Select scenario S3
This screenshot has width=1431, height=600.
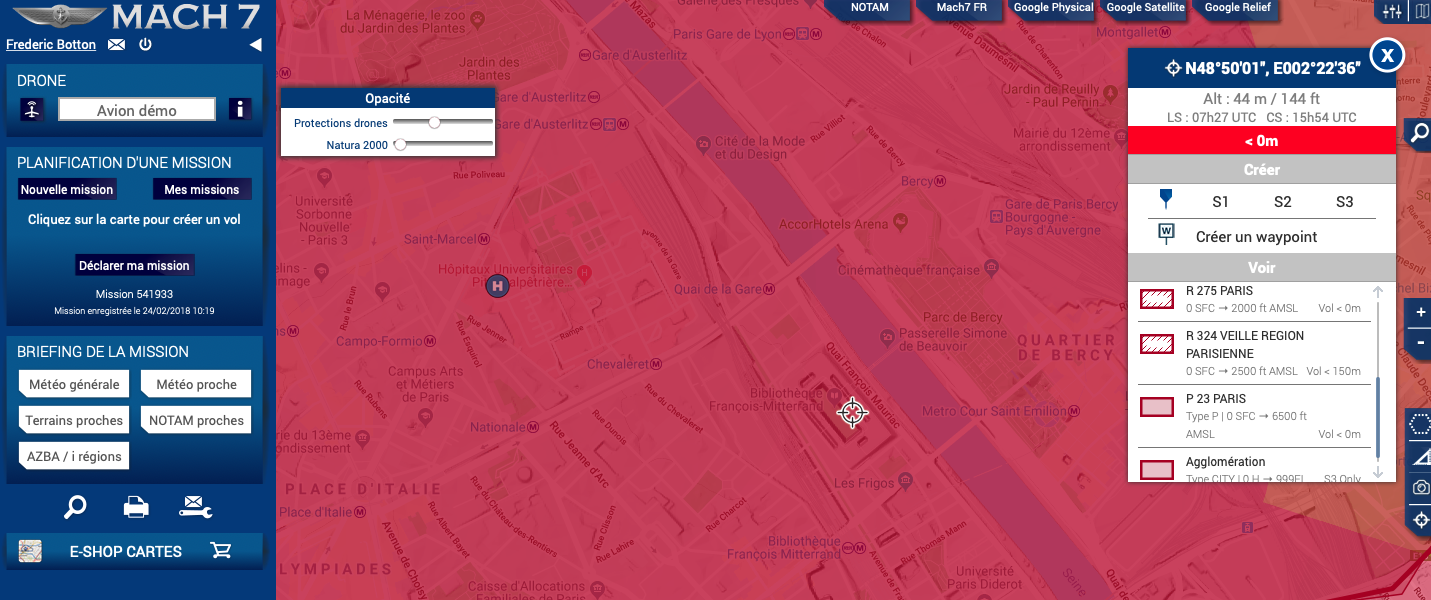coord(1344,202)
